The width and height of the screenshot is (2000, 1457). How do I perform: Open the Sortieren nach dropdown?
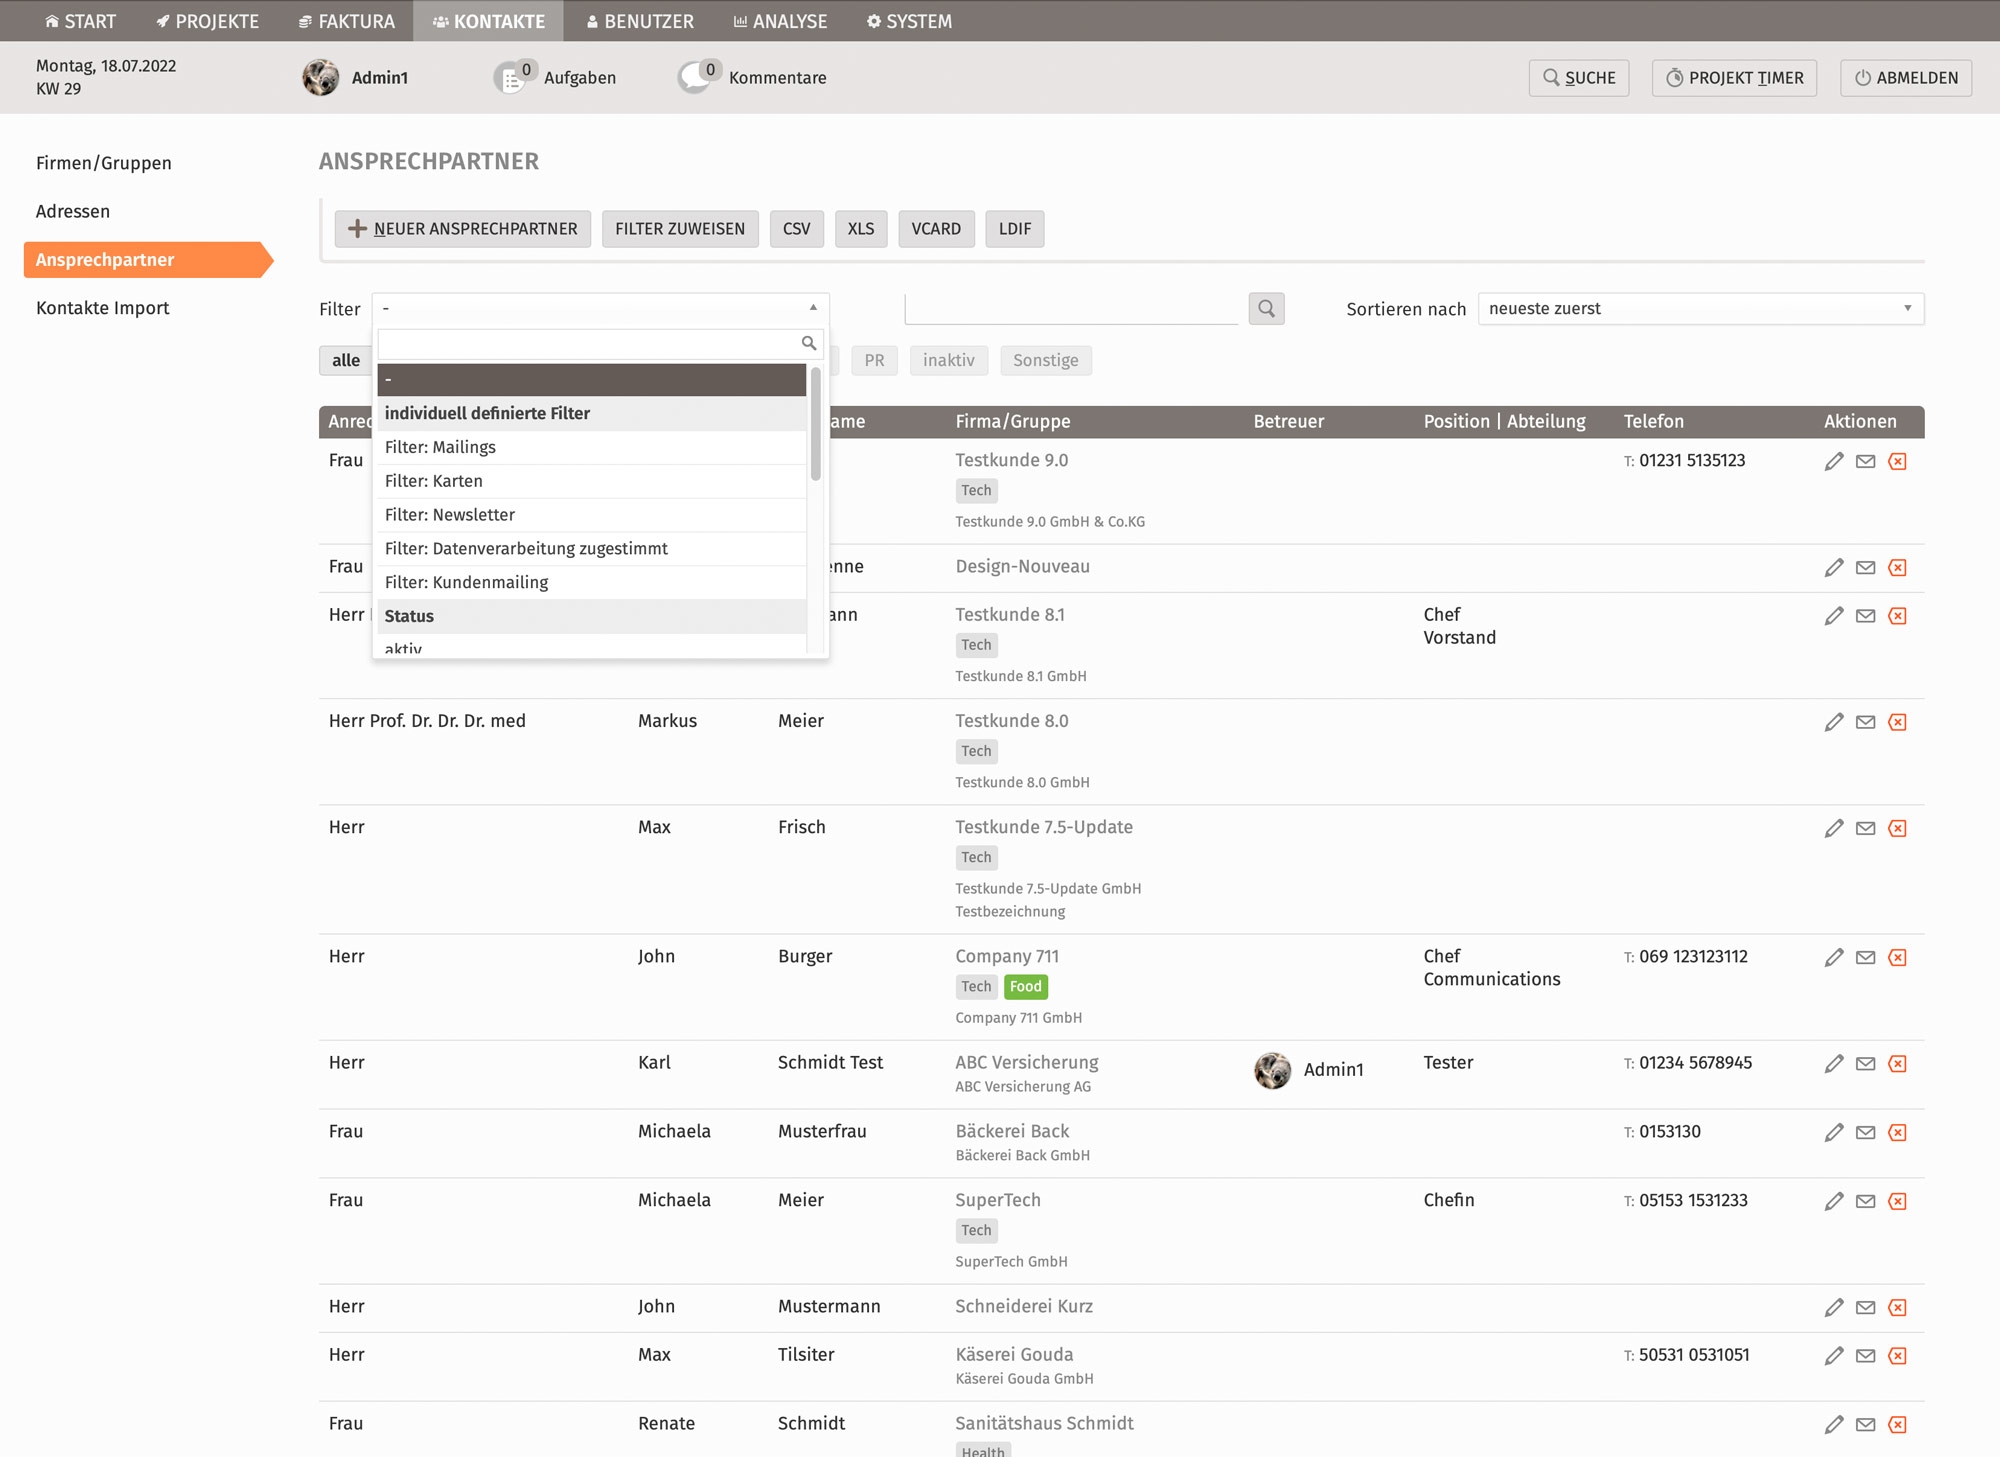click(x=1700, y=309)
